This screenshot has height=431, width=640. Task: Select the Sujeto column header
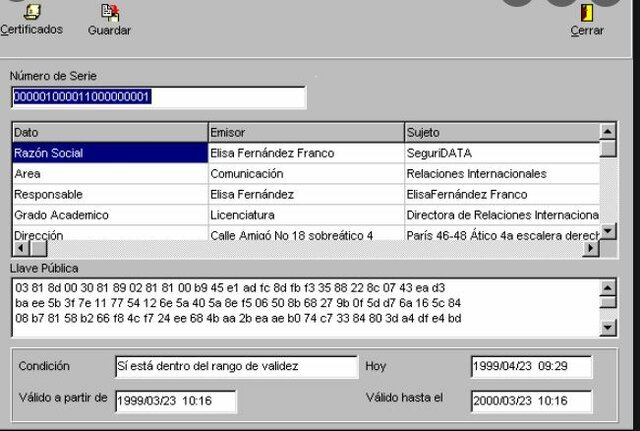click(502, 132)
